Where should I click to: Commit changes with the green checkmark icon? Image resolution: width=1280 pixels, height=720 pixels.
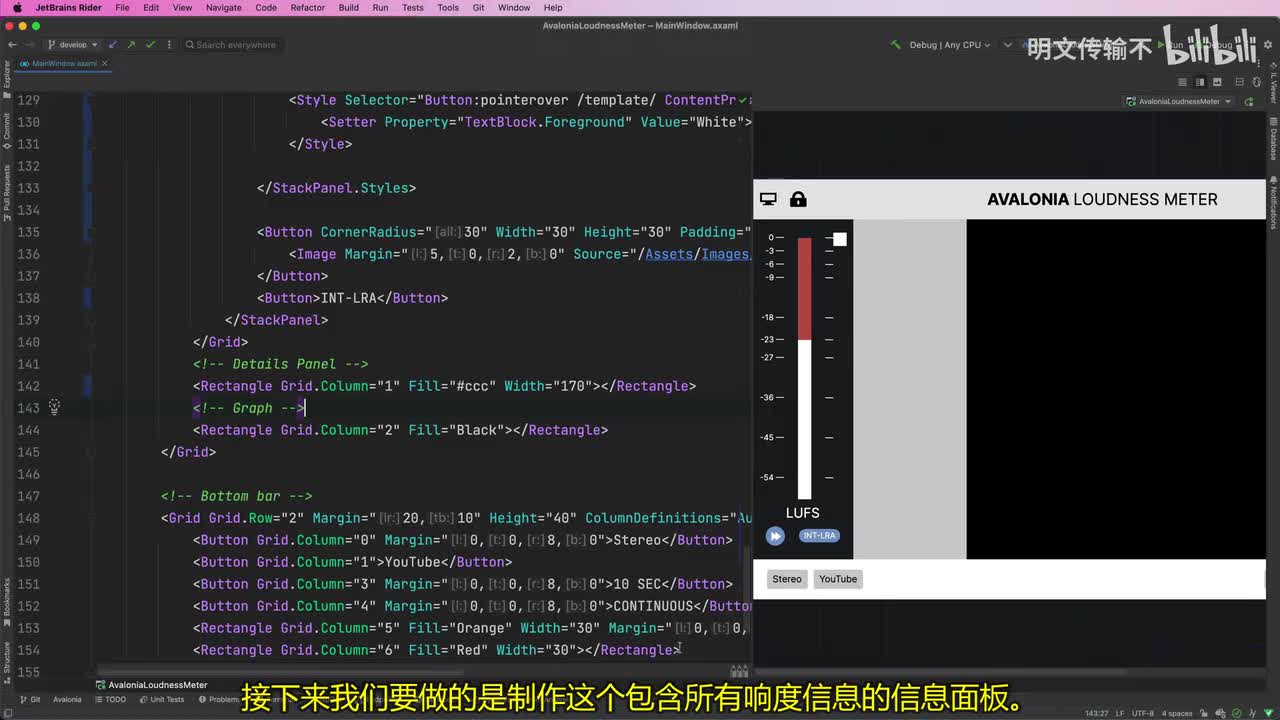pyautogui.click(x=150, y=45)
